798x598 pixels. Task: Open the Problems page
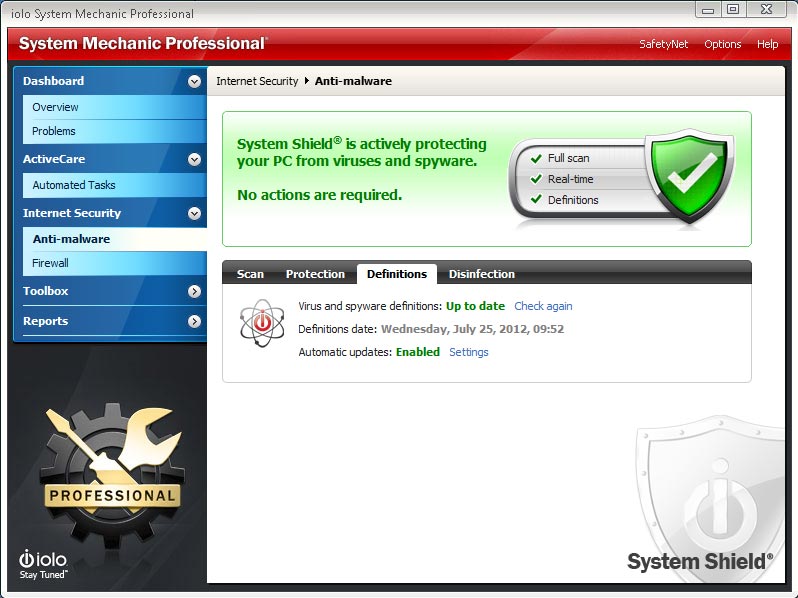coord(115,131)
